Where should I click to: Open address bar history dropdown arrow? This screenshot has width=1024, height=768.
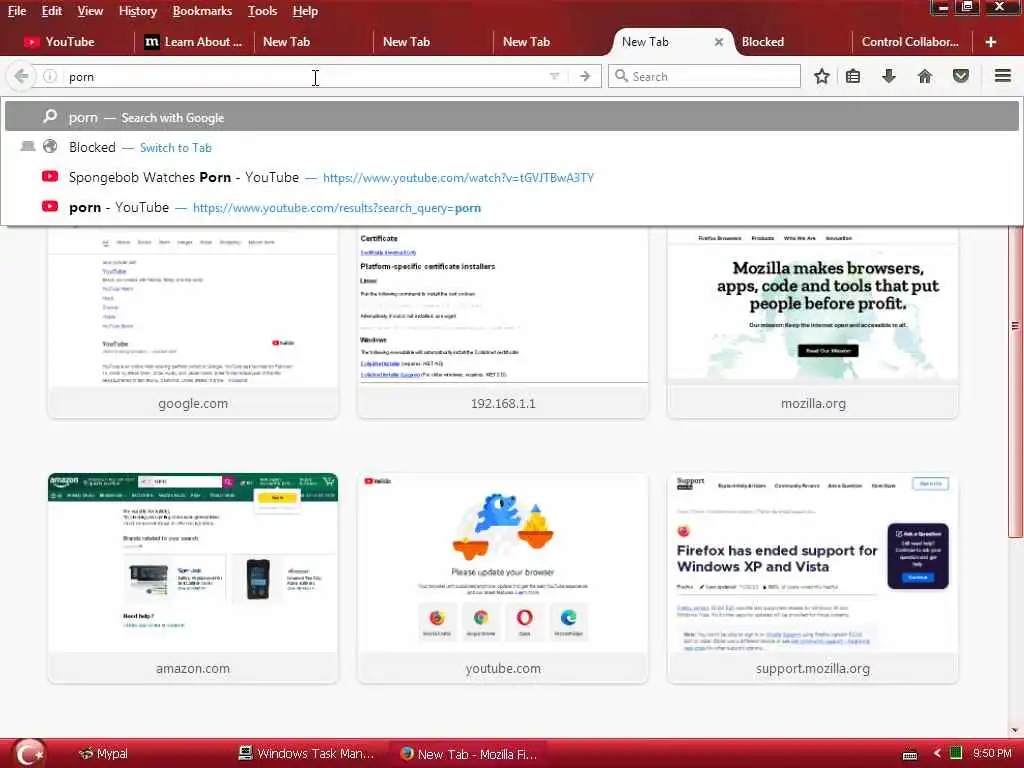pos(554,76)
